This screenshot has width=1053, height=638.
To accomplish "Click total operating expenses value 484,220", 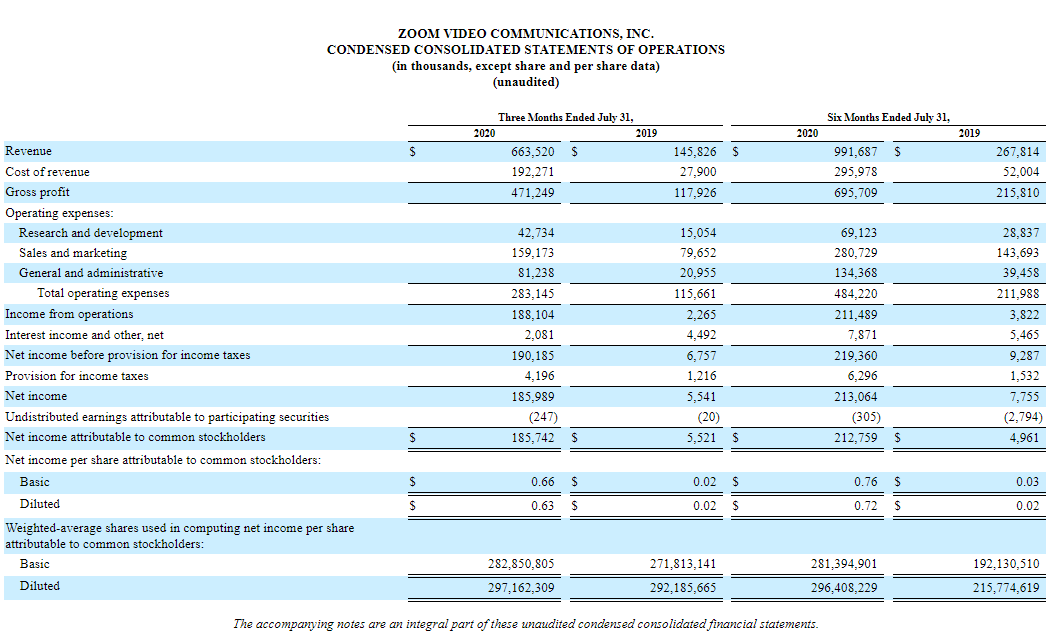I will click(x=856, y=294).
